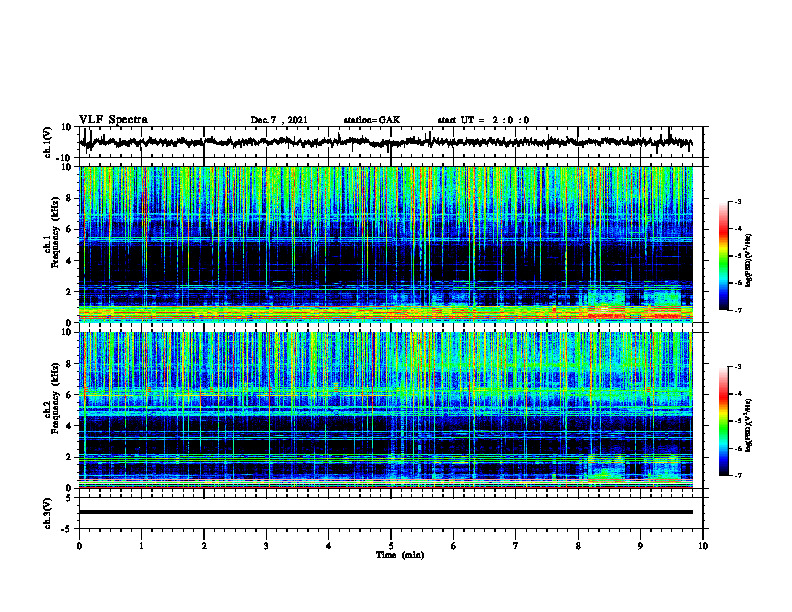Click the ch.3 flat black trace

(x=386, y=512)
